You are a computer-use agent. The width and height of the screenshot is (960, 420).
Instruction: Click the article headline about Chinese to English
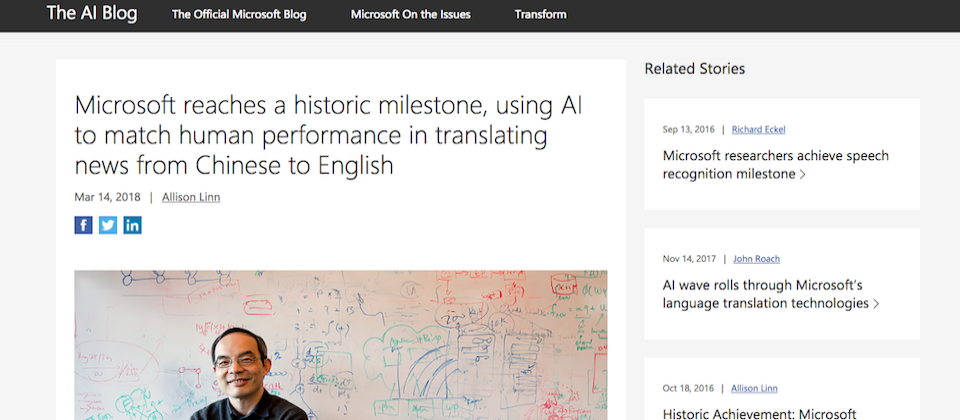click(x=328, y=135)
